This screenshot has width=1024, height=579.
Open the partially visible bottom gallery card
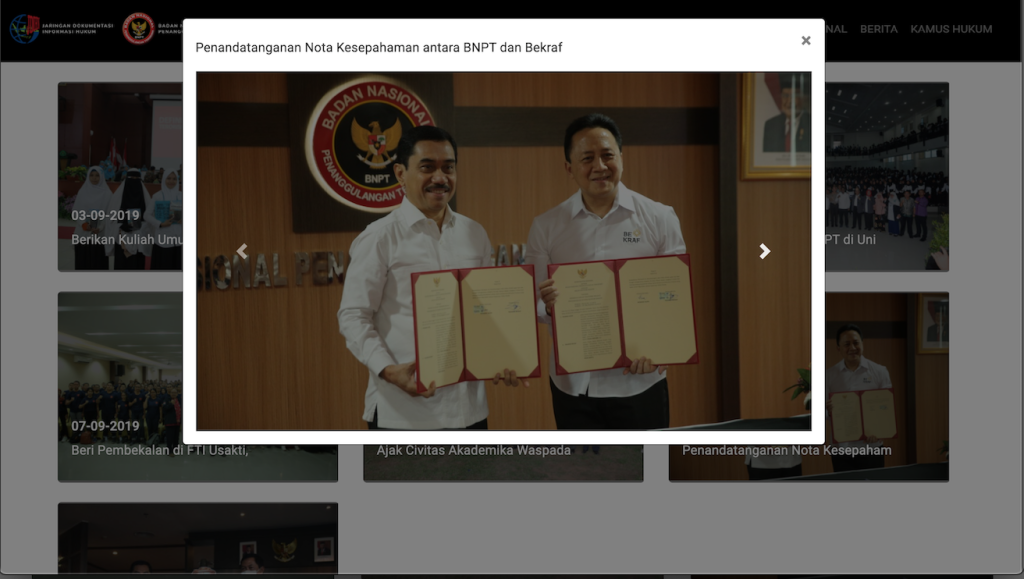(x=198, y=539)
